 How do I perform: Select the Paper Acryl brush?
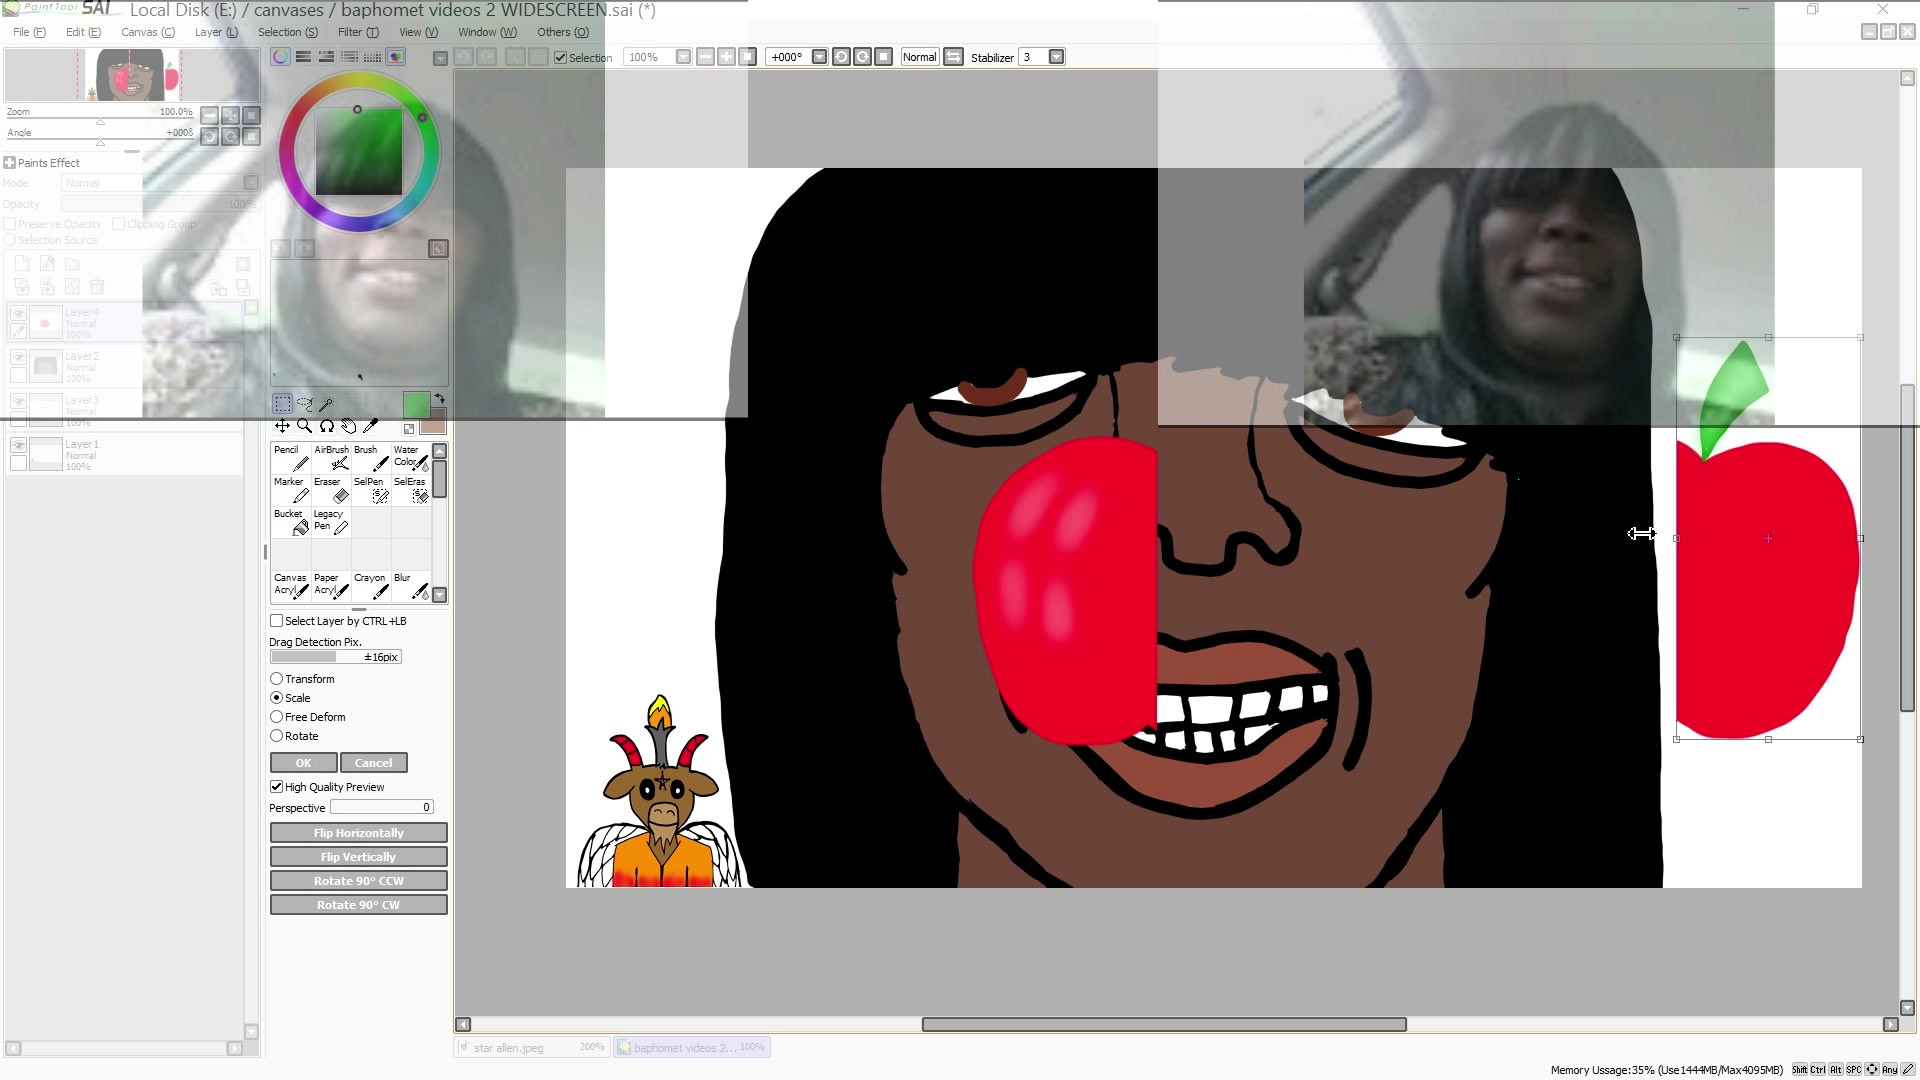(x=331, y=585)
